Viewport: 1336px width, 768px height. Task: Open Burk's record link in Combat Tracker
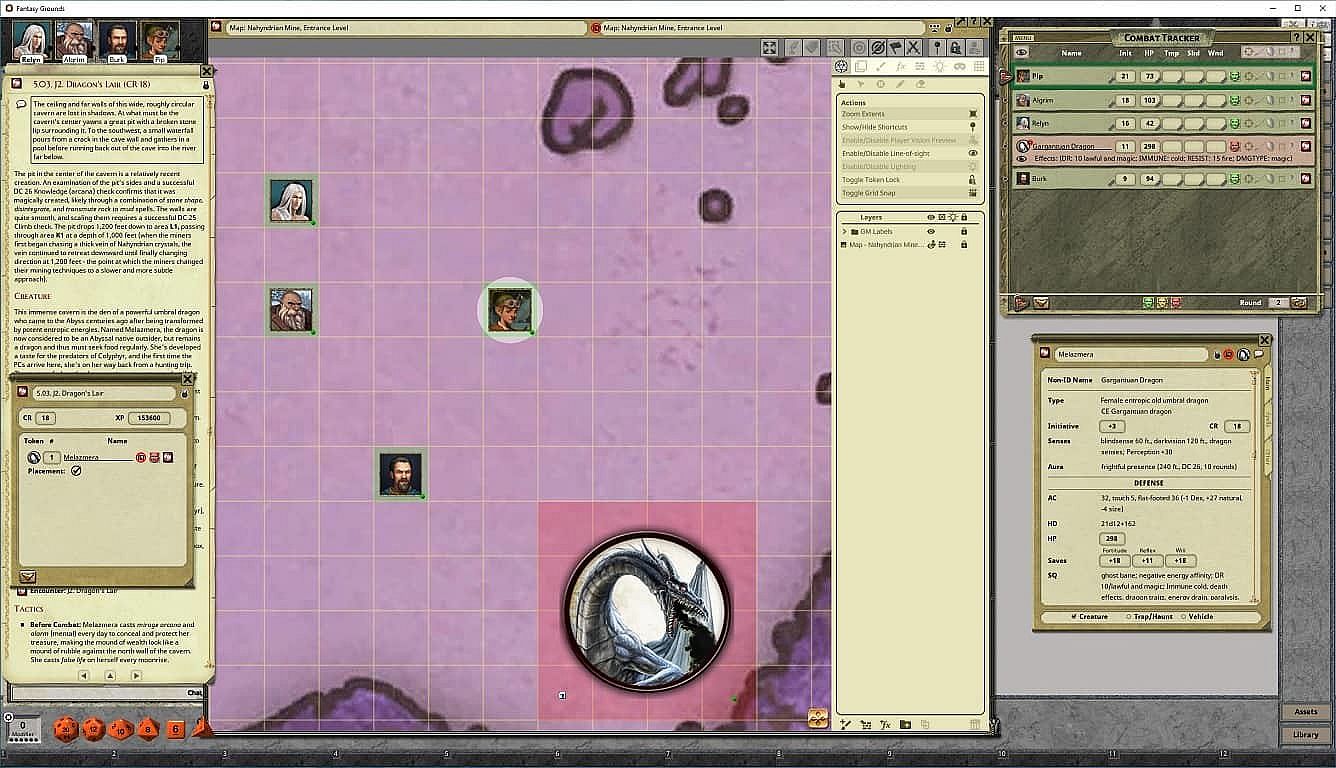tap(1305, 179)
